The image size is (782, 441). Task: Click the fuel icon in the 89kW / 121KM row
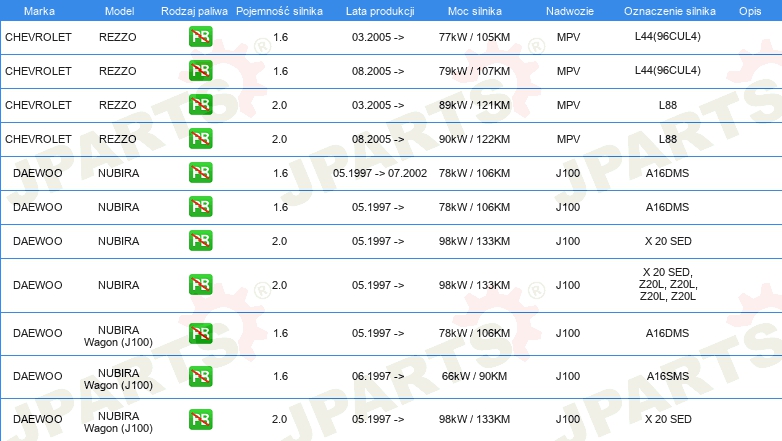pyautogui.click(x=200, y=105)
